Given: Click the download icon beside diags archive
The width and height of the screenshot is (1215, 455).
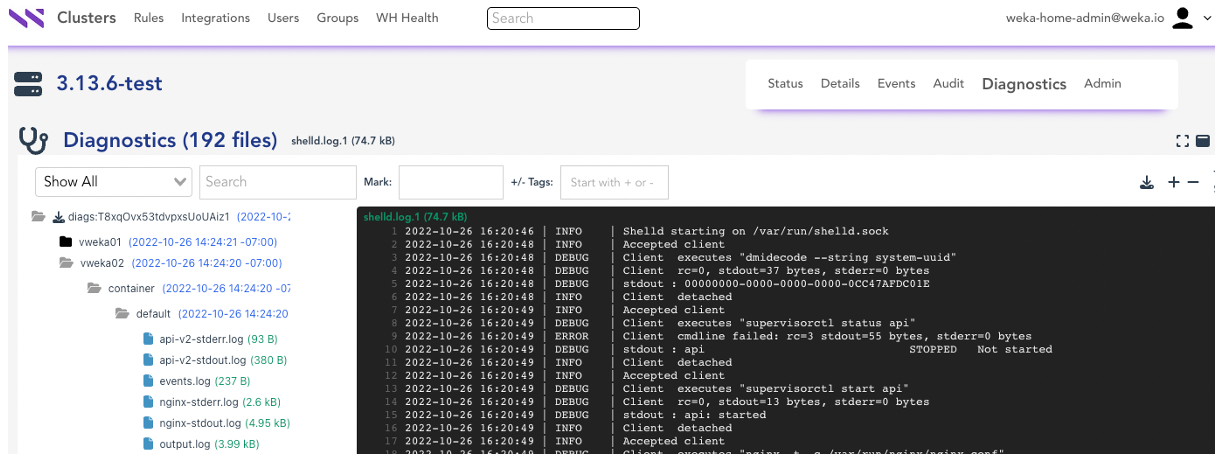Looking at the screenshot, I should click(x=59, y=216).
